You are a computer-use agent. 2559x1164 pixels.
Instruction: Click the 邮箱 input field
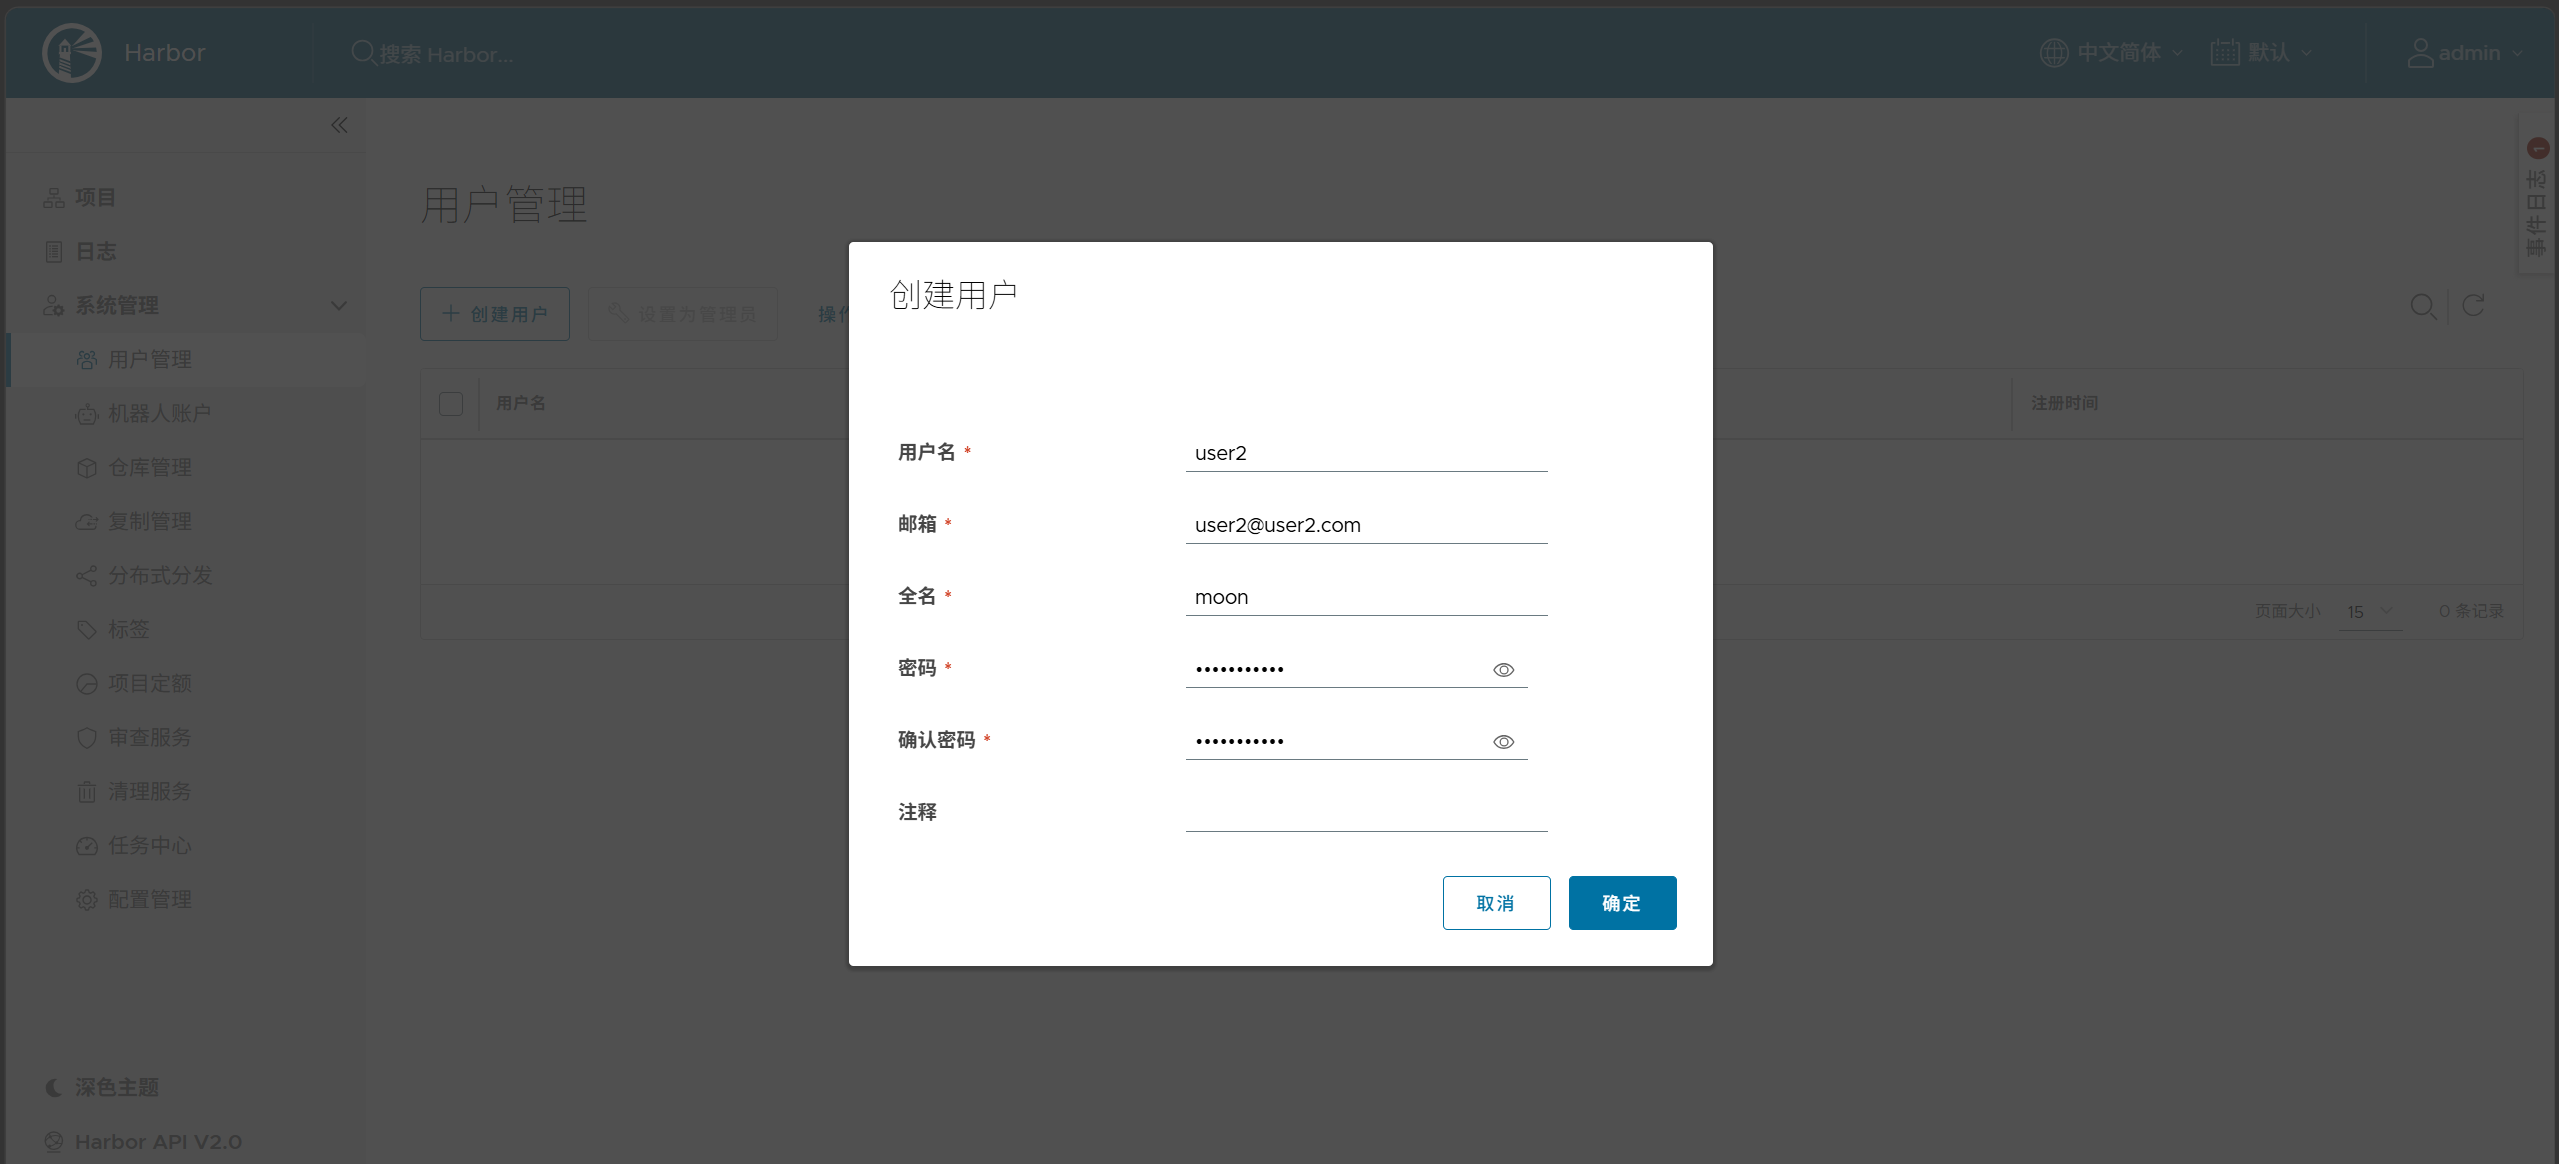tap(1366, 525)
